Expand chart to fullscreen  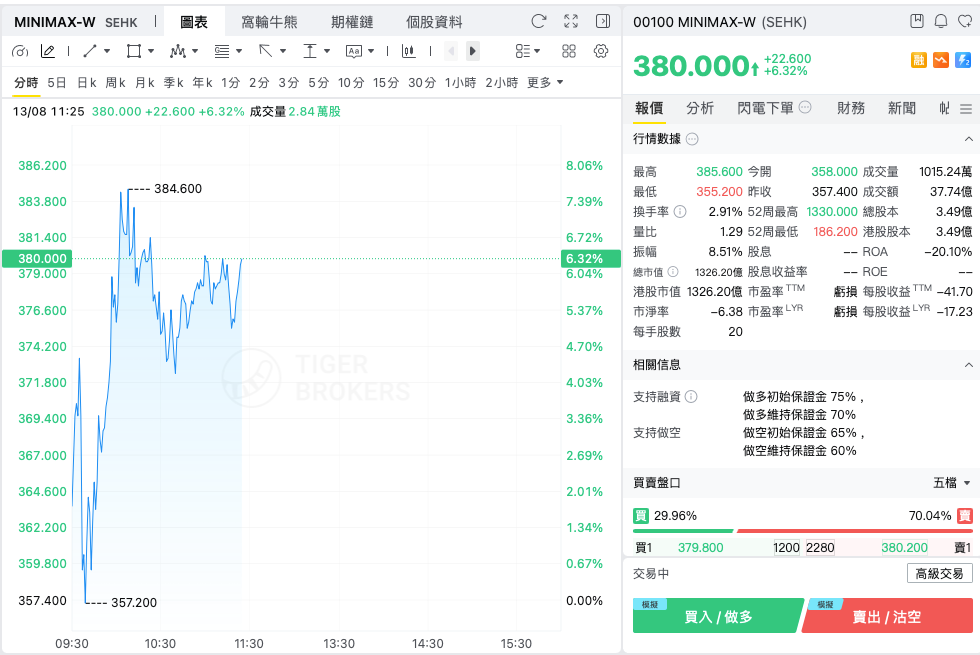click(x=571, y=22)
